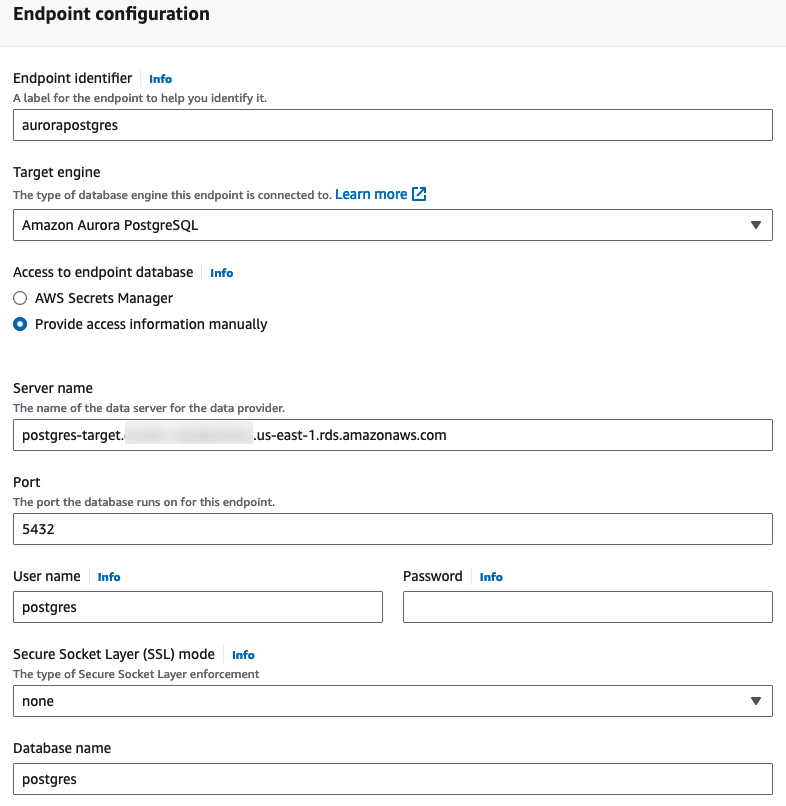Open the Learn more link for target engine
This screenshot has height=806, width=786.
(x=371, y=194)
